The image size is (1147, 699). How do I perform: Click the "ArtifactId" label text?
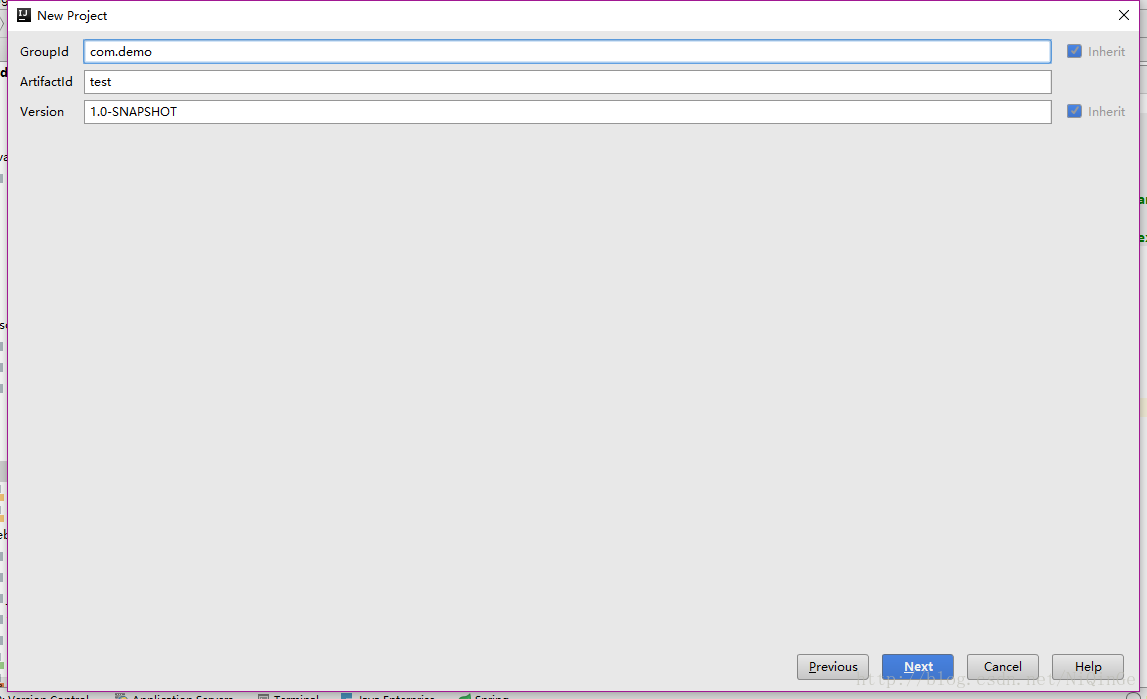pyautogui.click(x=46, y=82)
